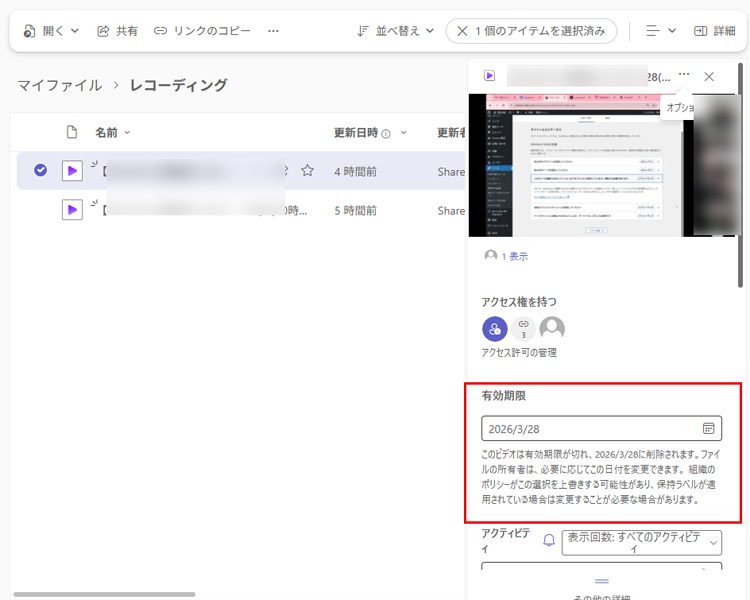
Task: Open the toolbar's more options ellipsis
Action: 273,31
